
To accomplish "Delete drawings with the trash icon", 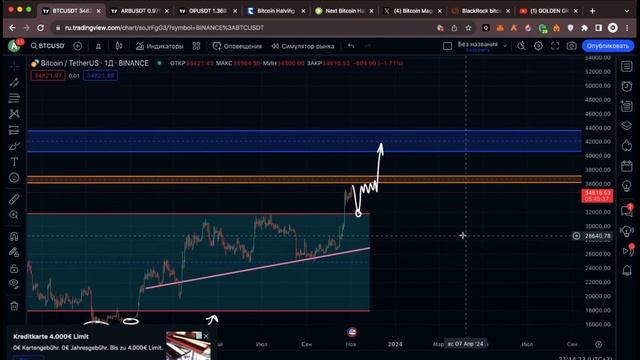I will (14, 306).
